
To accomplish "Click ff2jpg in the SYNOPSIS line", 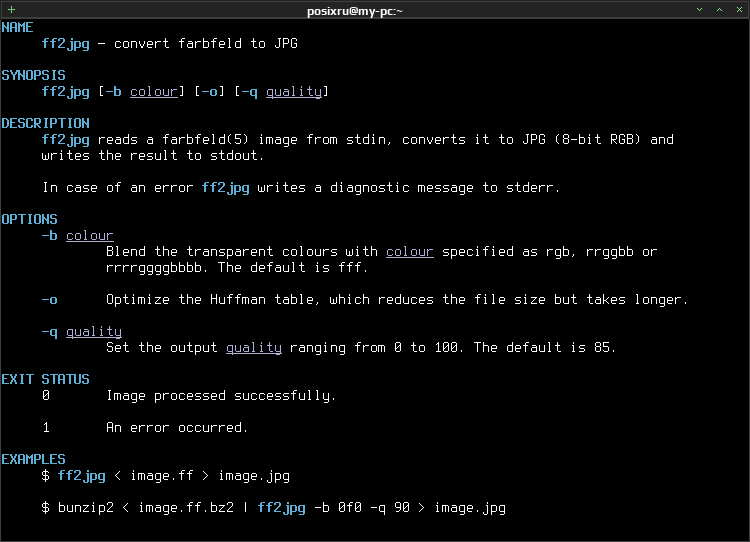I will point(66,92).
